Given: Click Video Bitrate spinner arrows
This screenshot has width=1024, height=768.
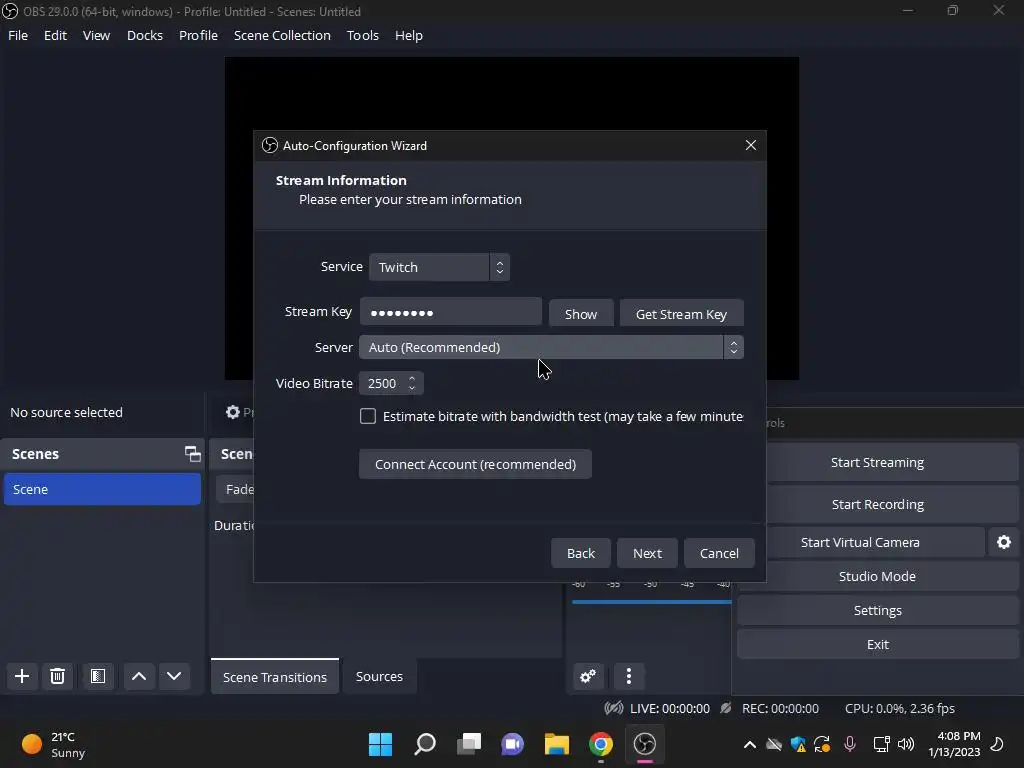Looking at the screenshot, I should pyautogui.click(x=412, y=383).
